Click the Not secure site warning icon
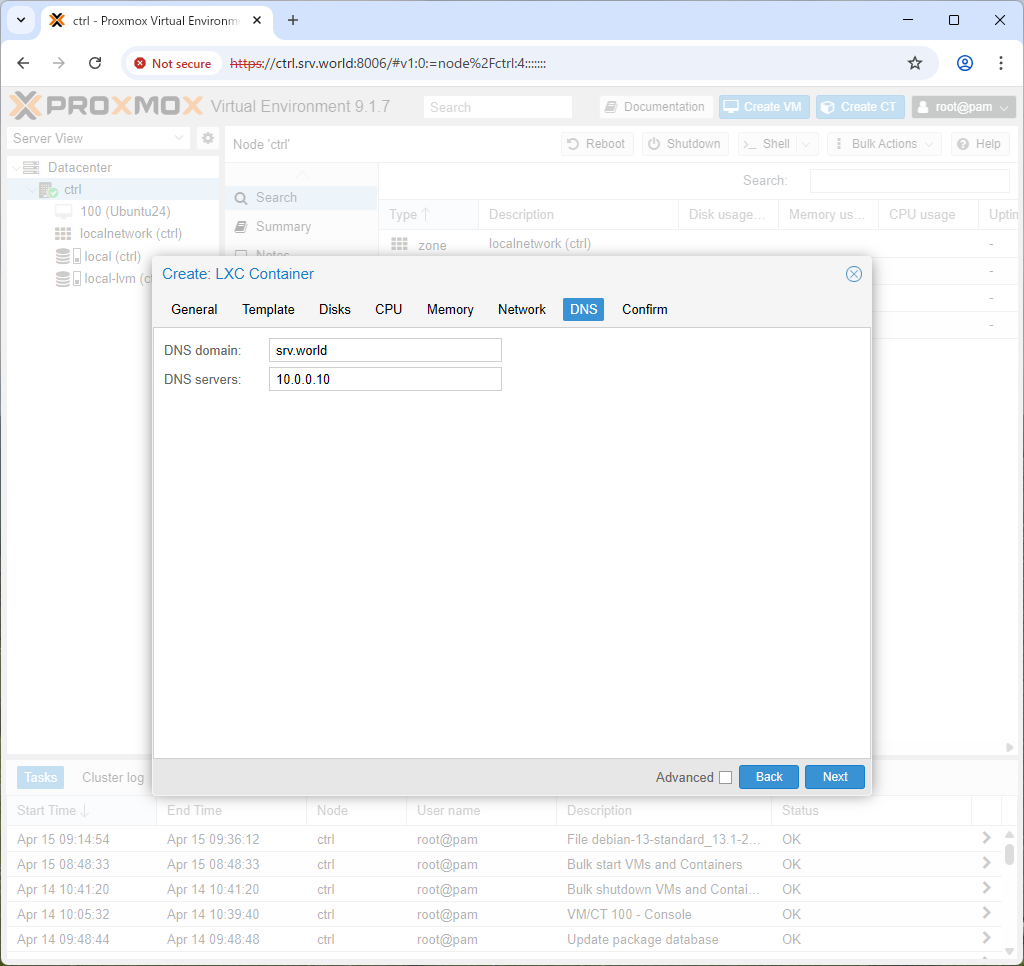Screen dimensions: 1024x966 [x=140, y=63]
